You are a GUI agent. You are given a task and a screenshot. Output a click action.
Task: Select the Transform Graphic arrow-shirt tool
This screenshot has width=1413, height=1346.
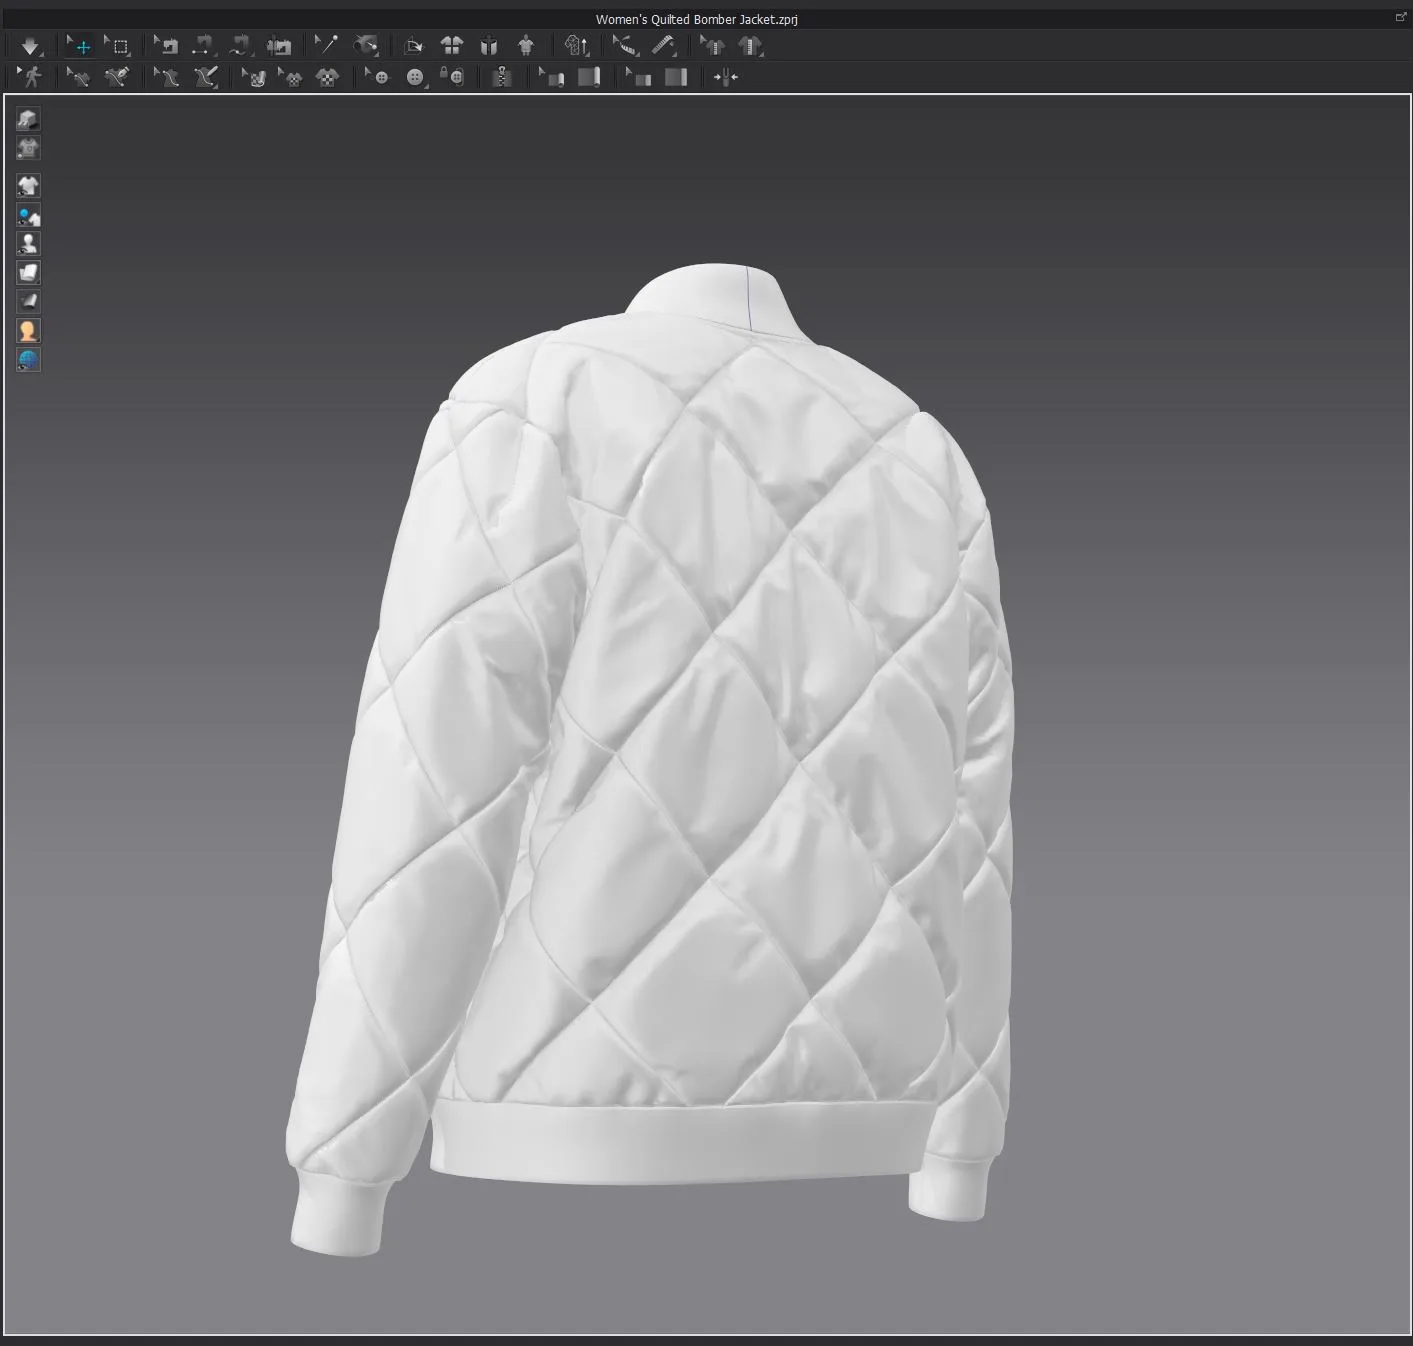(290, 77)
